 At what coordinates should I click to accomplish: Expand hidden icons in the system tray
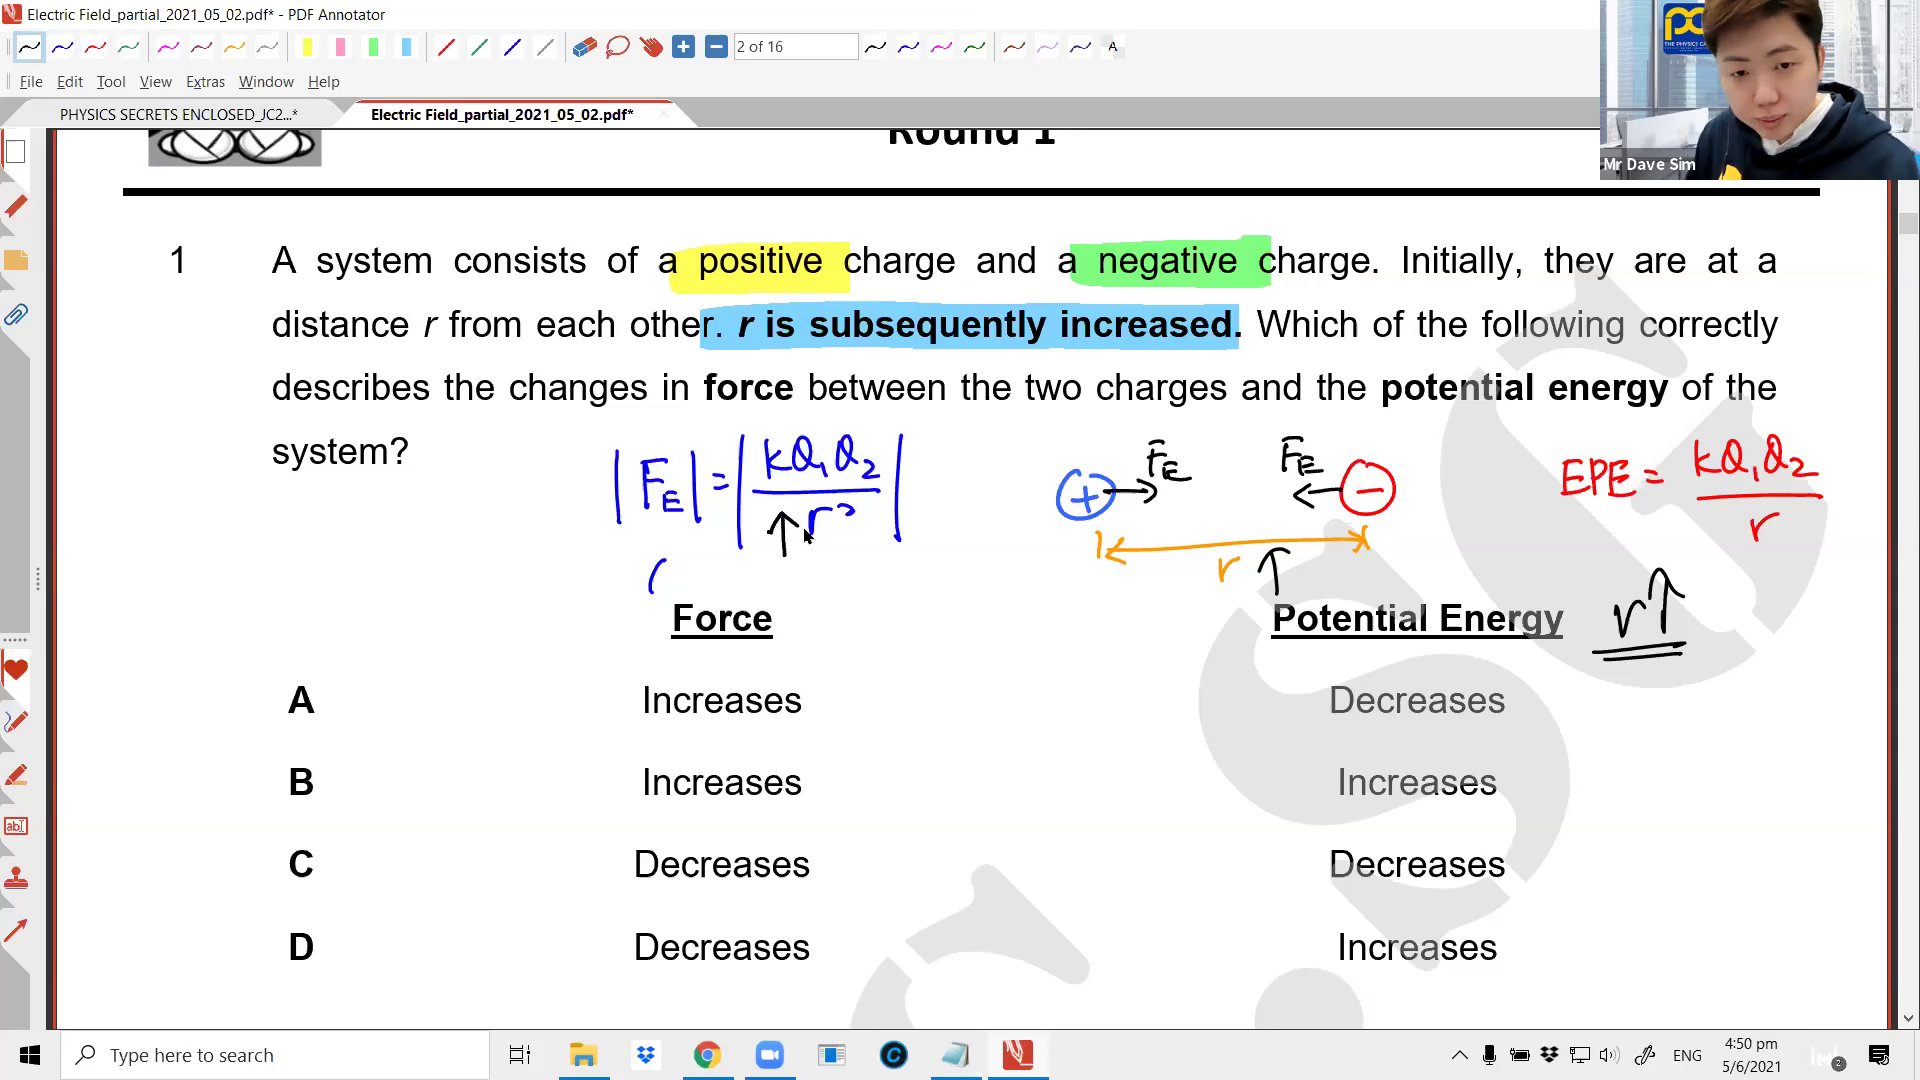click(x=1460, y=1055)
